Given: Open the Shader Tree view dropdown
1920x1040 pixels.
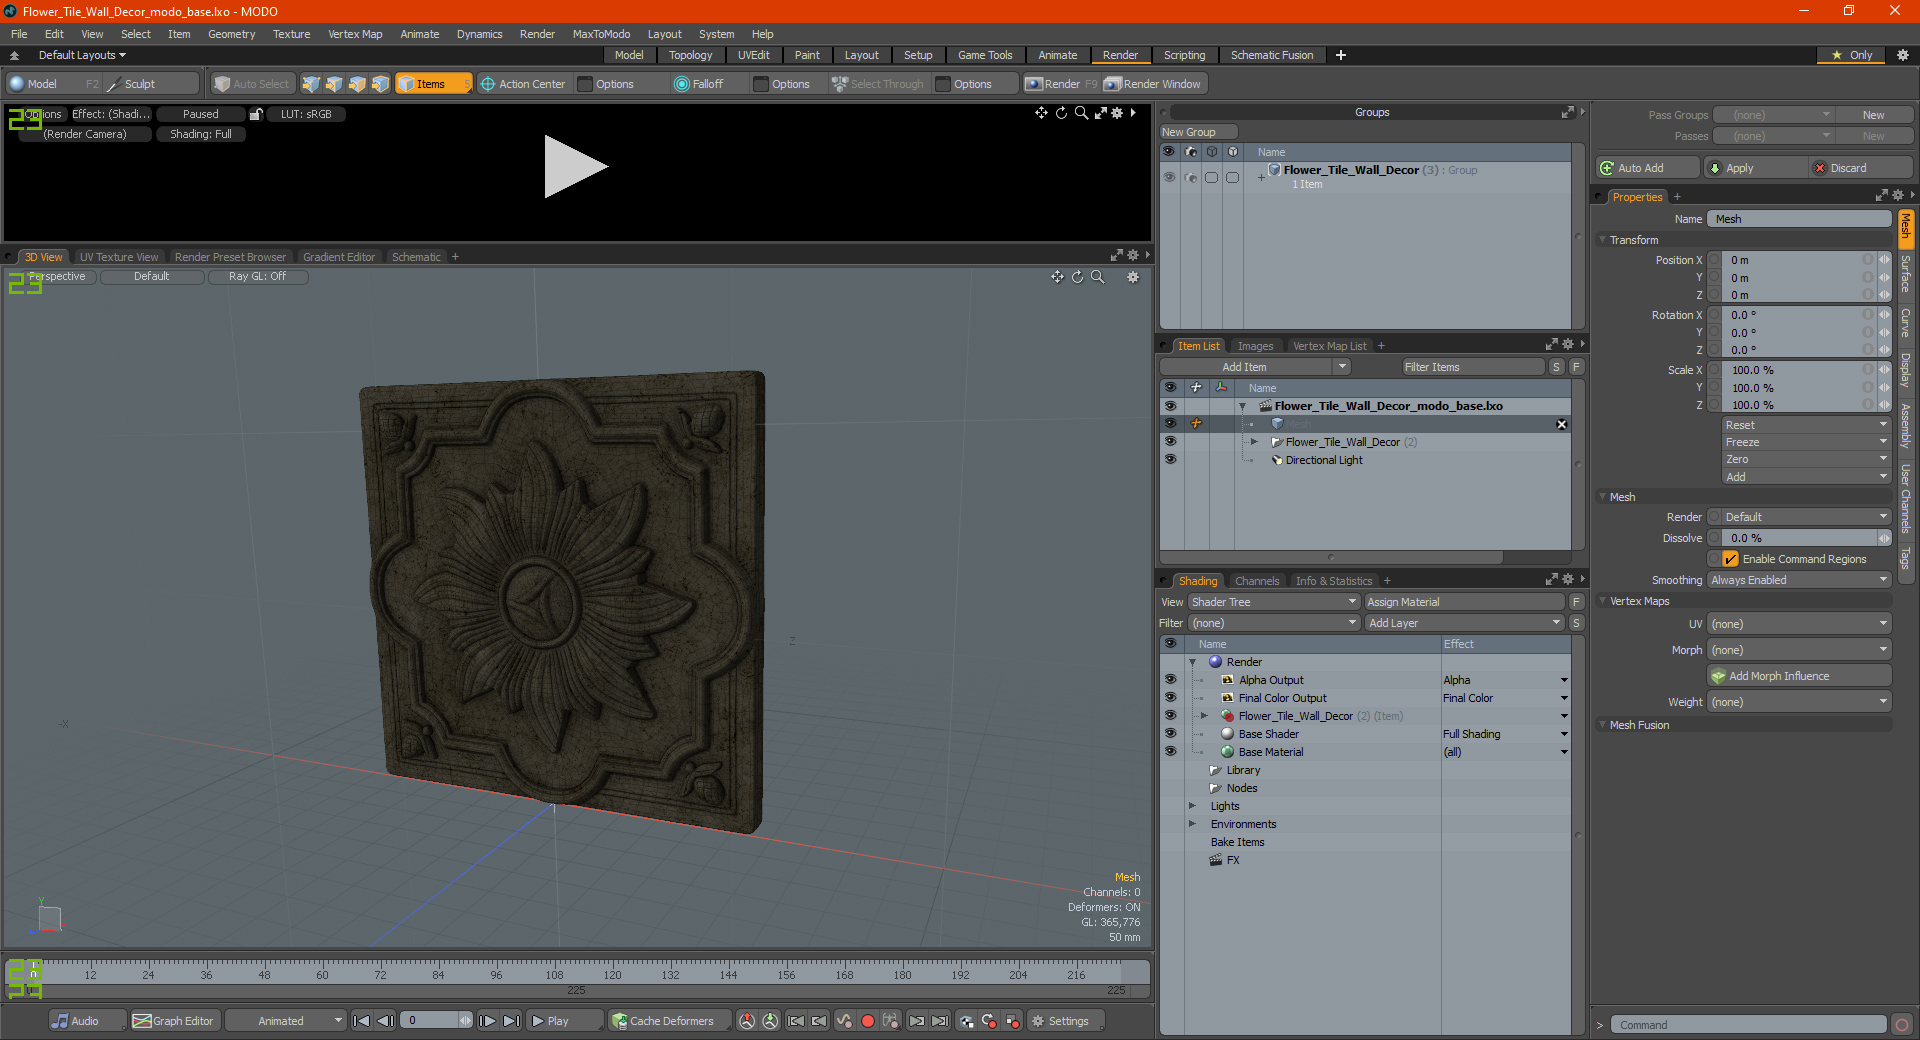Looking at the screenshot, I should pos(1274,602).
